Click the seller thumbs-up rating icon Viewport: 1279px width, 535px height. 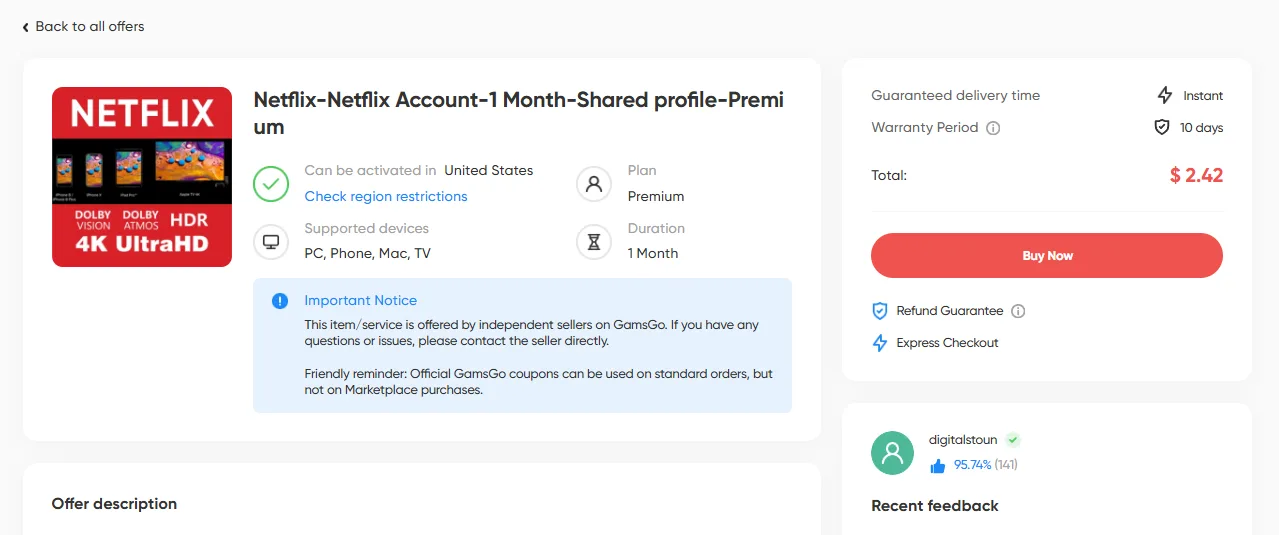click(937, 465)
